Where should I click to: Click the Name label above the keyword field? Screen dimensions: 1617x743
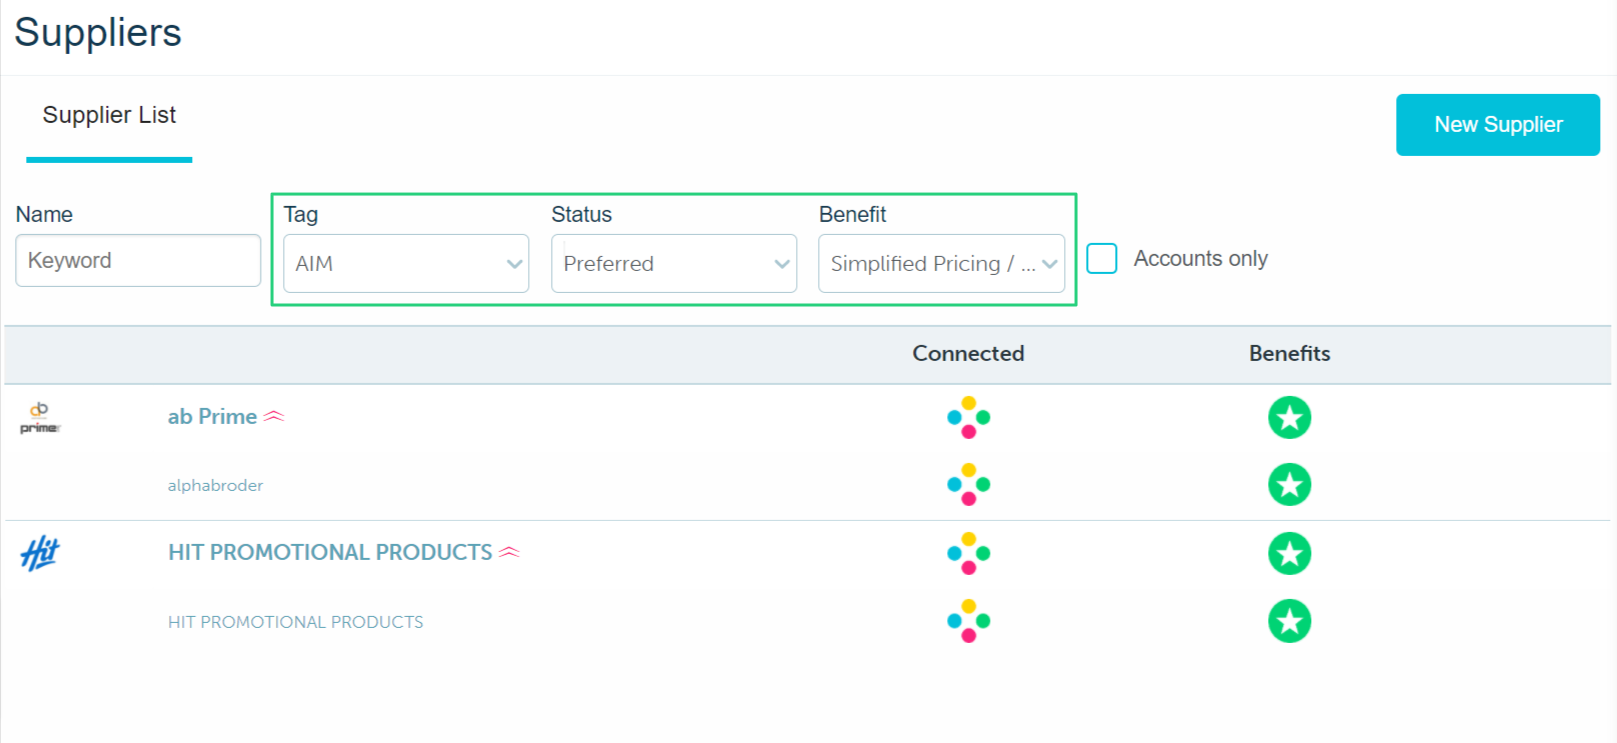tap(44, 214)
